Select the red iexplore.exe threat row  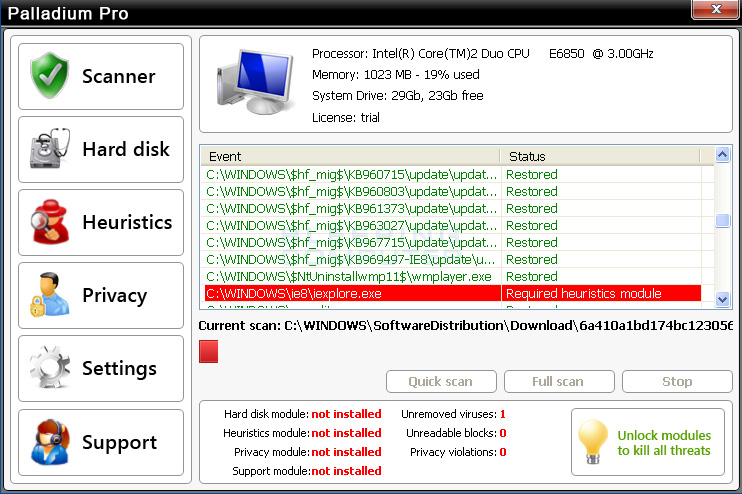pos(352,294)
